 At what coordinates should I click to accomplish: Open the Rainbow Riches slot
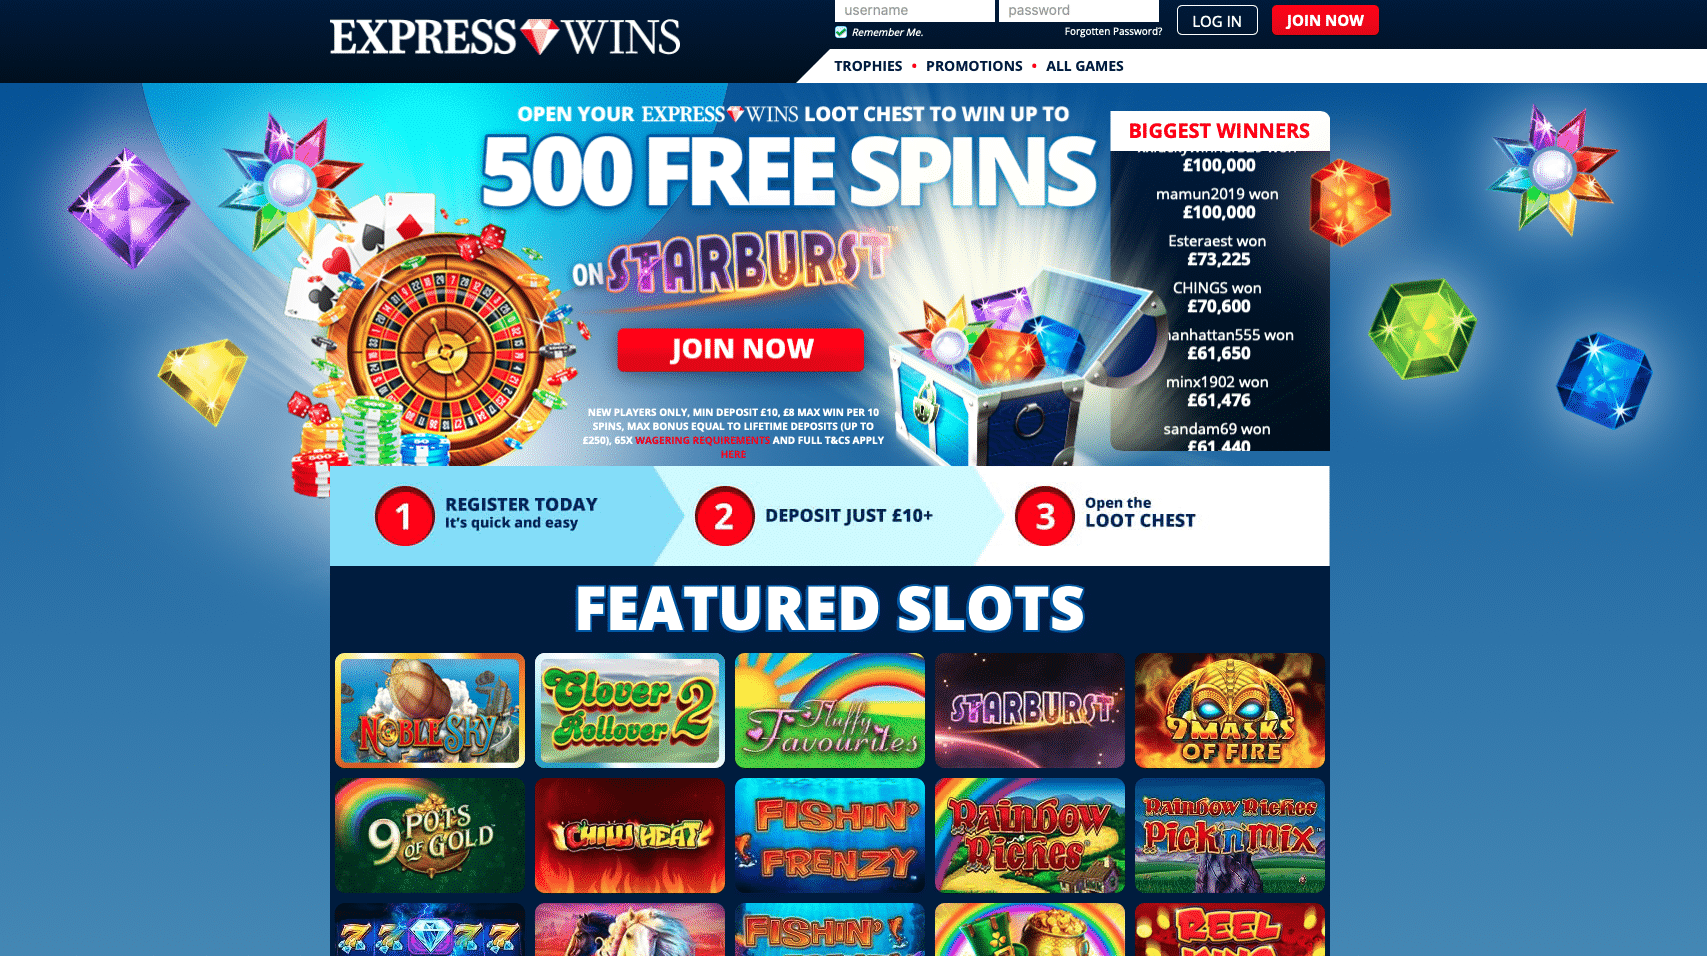click(1030, 835)
